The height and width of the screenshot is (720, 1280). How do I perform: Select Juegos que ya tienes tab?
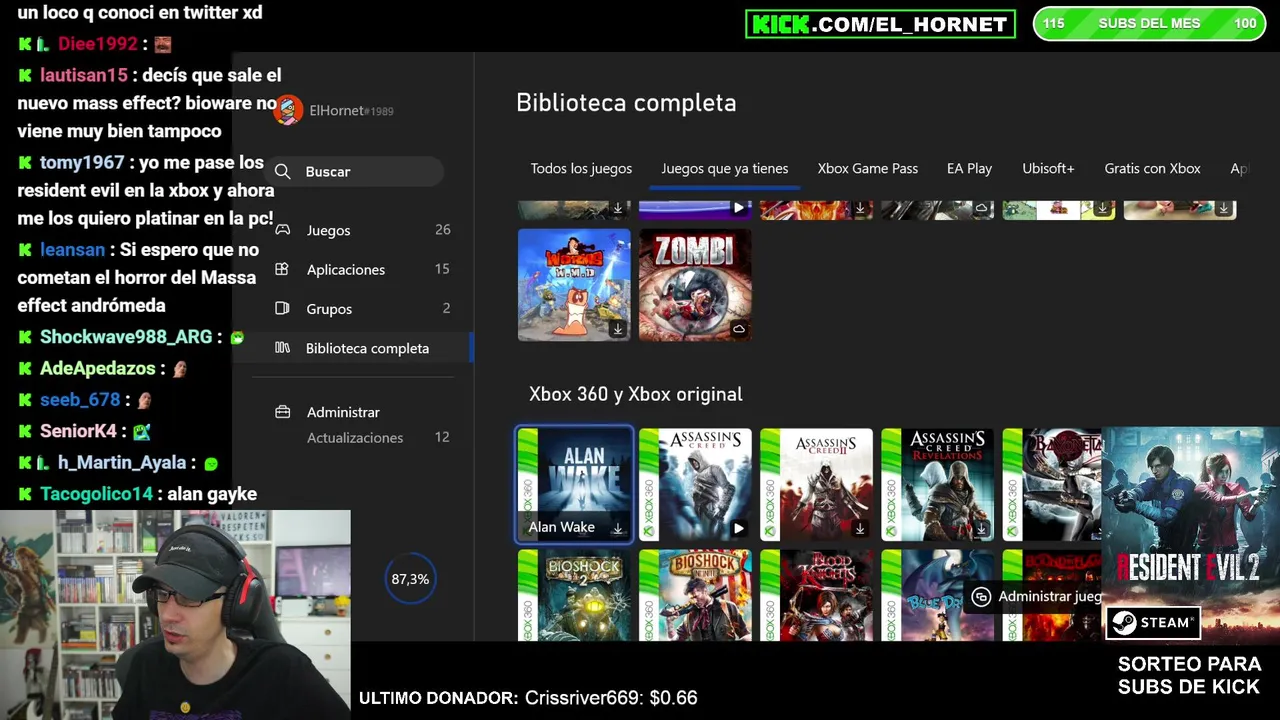724,168
